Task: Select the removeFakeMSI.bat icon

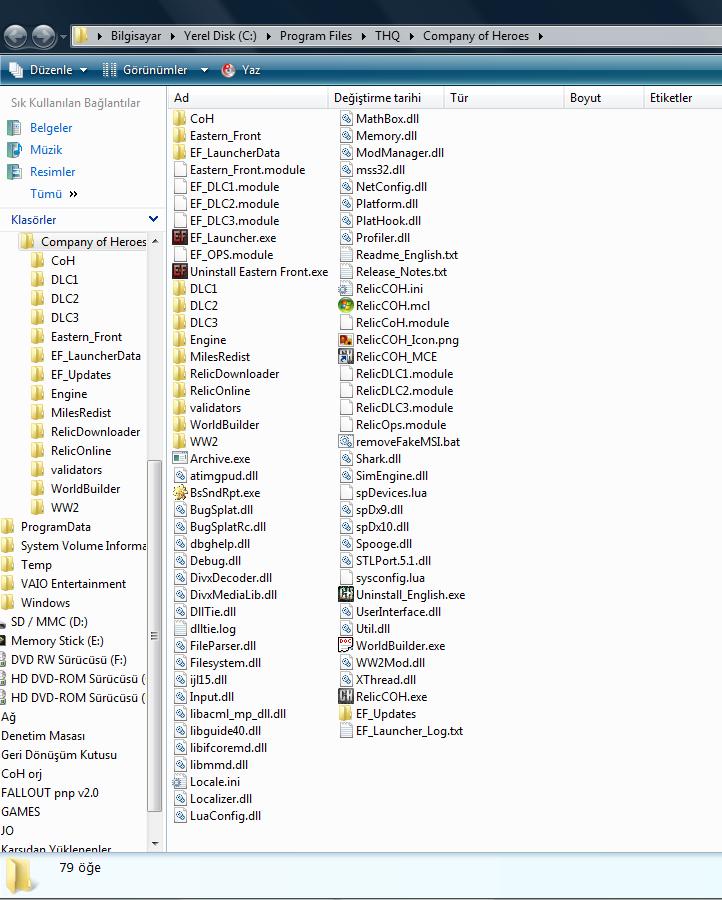Action: [x=346, y=441]
